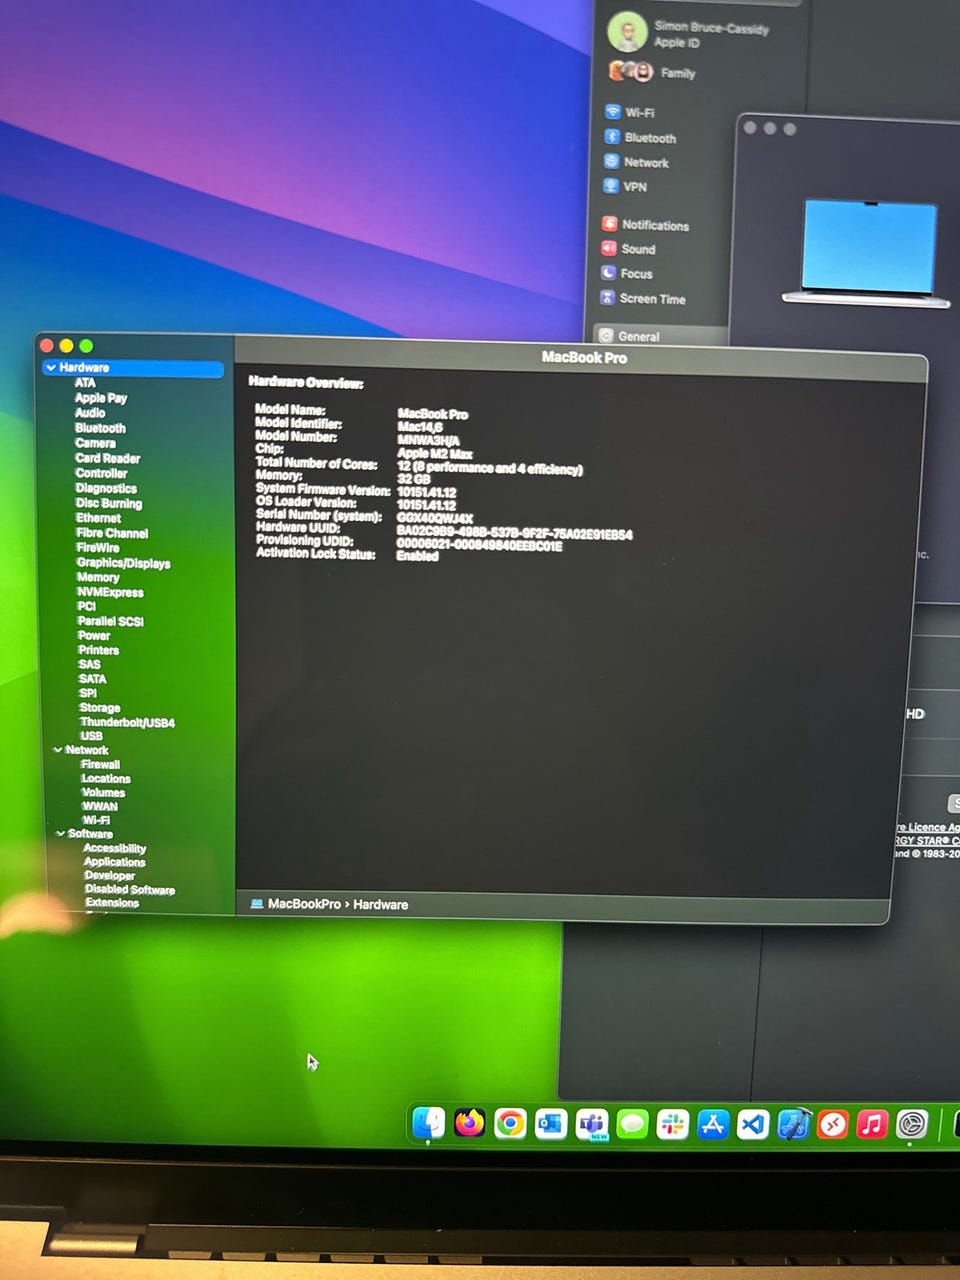
Task: Select Thunderbolt/USB4 in the sidebar
Action: 127,722
